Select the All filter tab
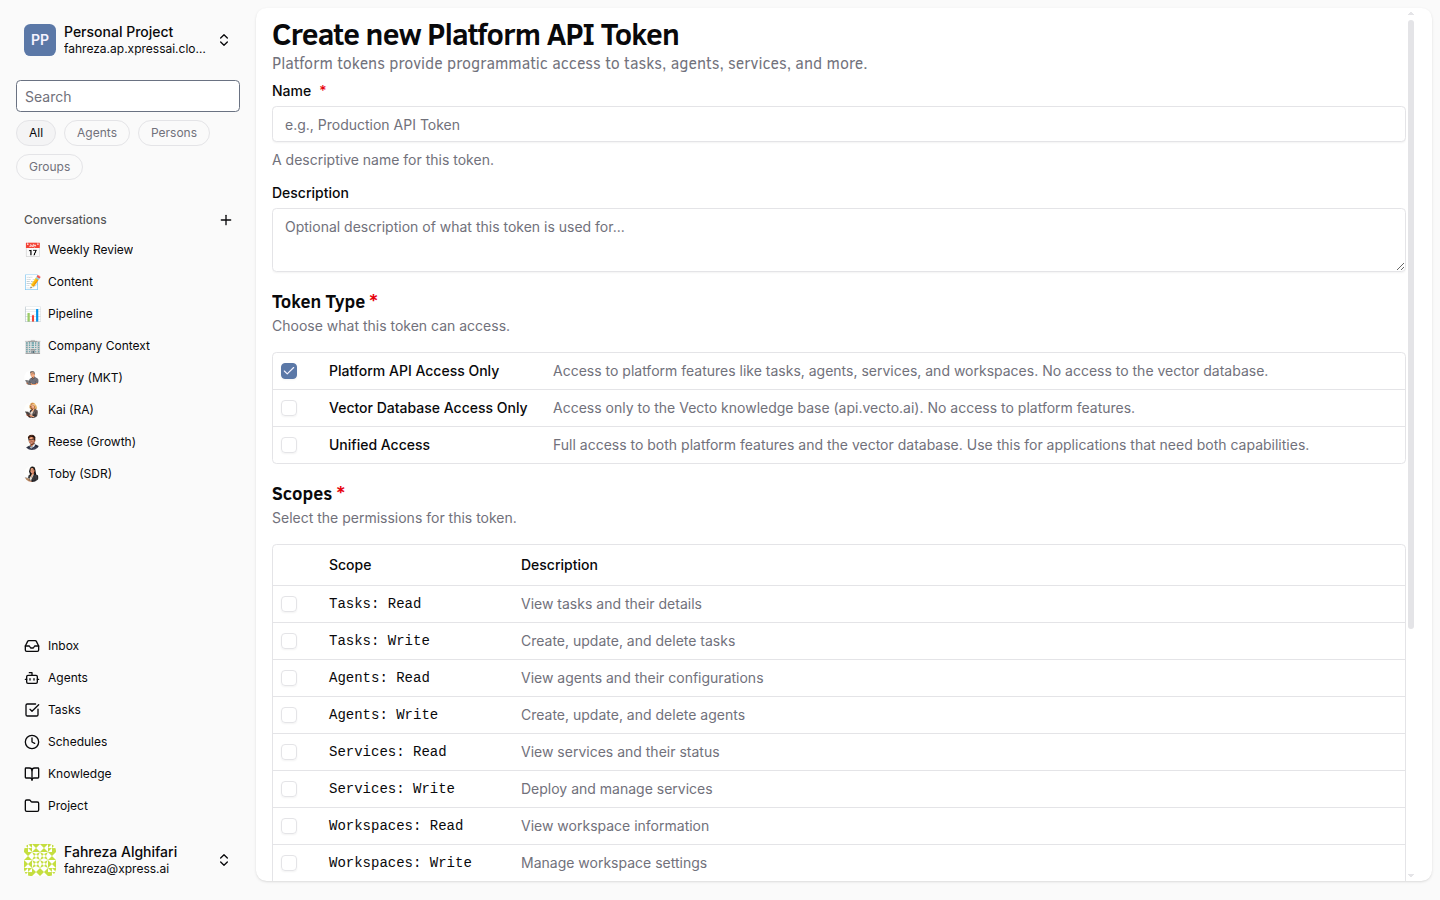 [x=36, y=133]
